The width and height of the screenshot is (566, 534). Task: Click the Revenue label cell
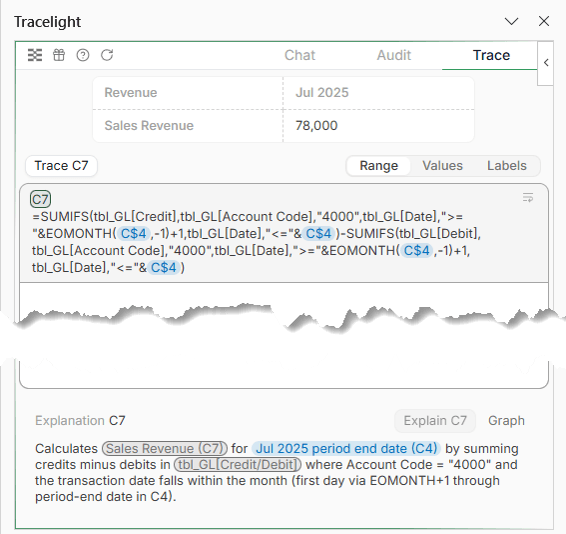tap(188, 93)
